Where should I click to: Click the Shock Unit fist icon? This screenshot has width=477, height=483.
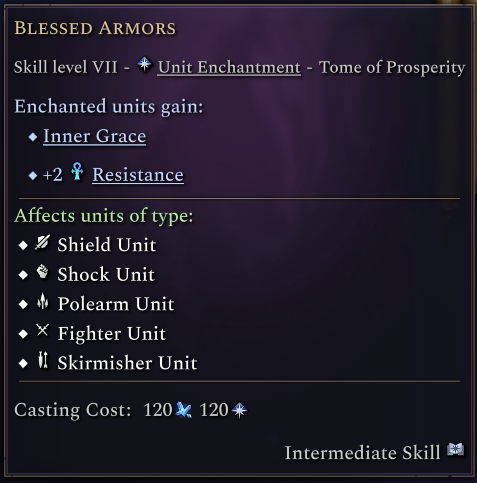[x=43, y=272]
